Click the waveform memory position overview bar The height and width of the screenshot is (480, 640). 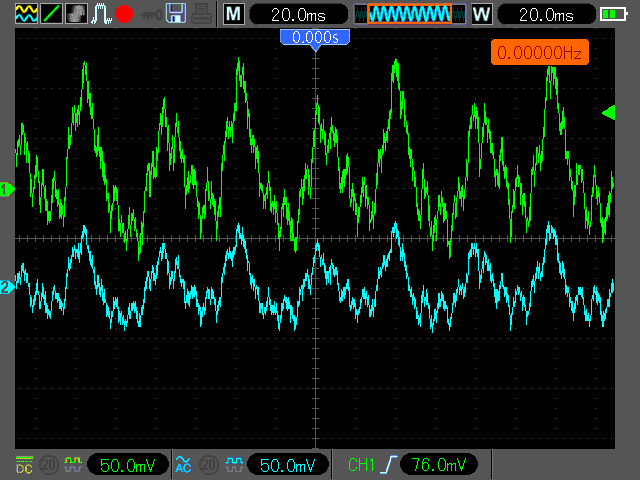[x=409, y=14]
